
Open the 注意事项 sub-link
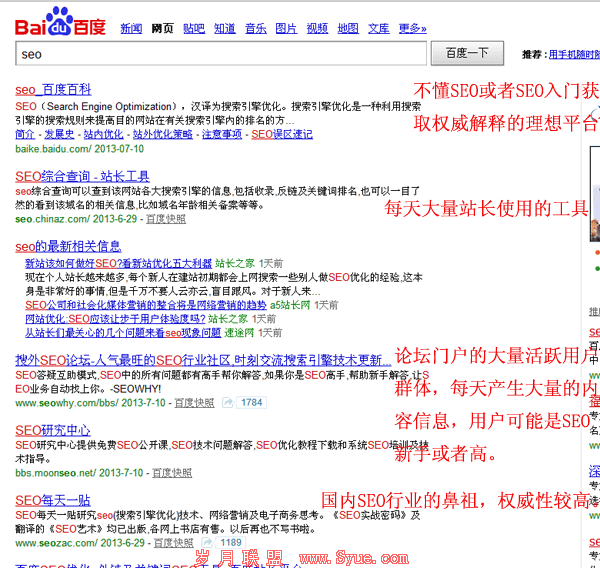[x=222, y=134]
